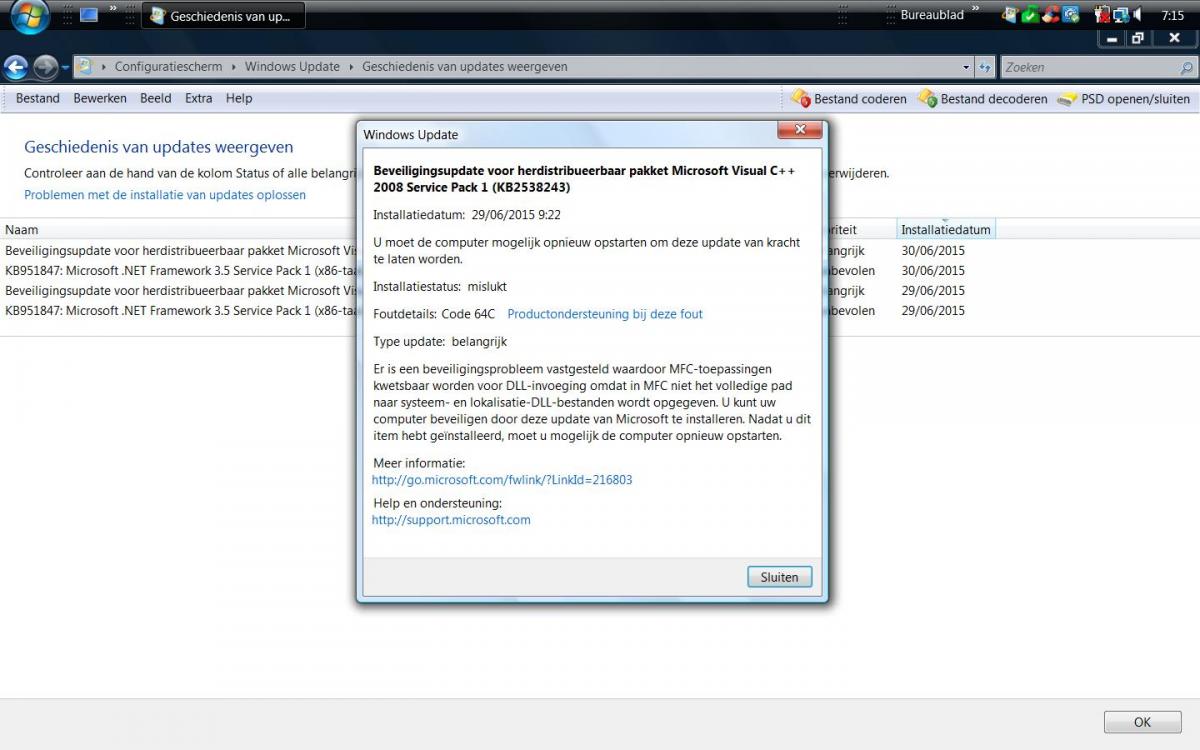Click Bestand decoderen toolbar button
Image resolution: width=1200 pixels, height=750 pixels.
point(983,98)
